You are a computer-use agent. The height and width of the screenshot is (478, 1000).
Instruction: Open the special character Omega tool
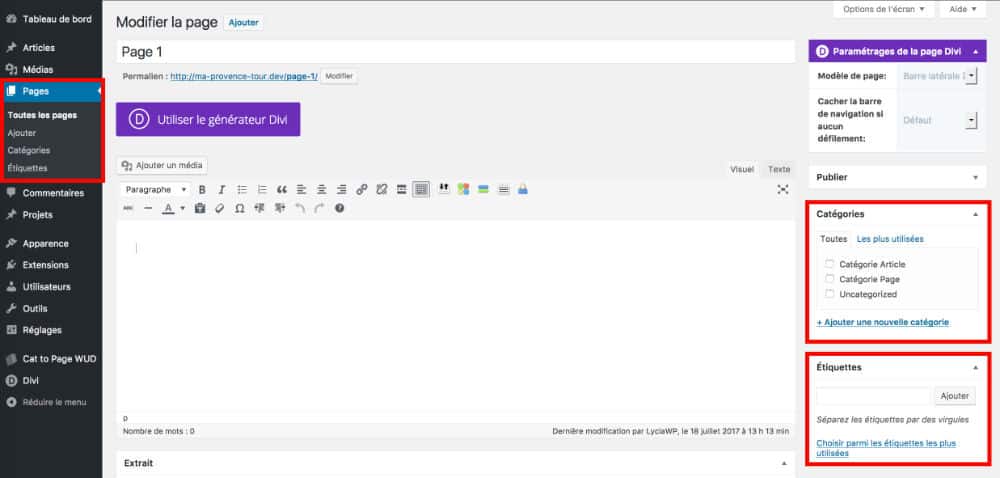pyautogui.click(x=239, y=208)
